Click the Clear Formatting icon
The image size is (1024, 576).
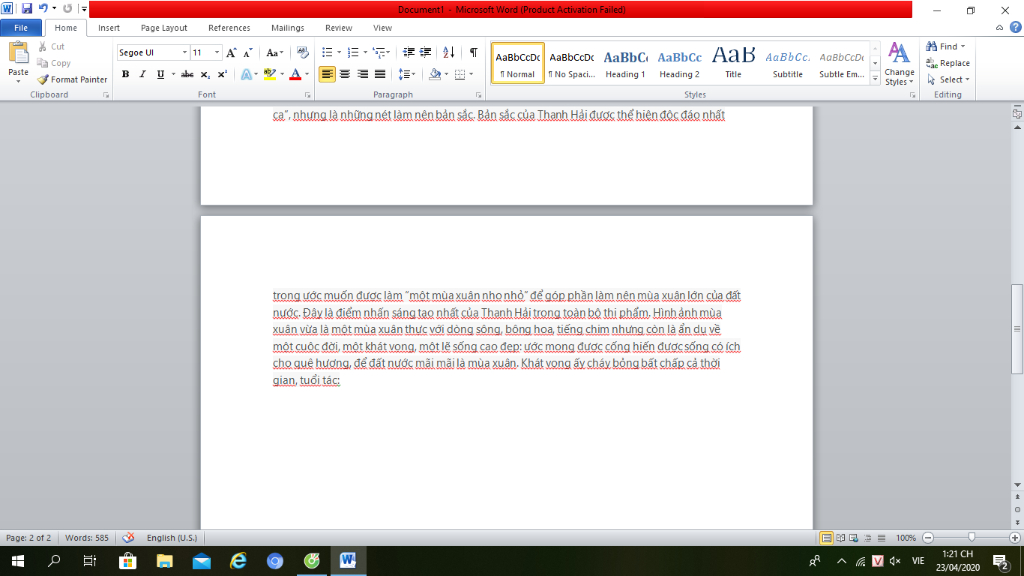click(x=302, y=53)
